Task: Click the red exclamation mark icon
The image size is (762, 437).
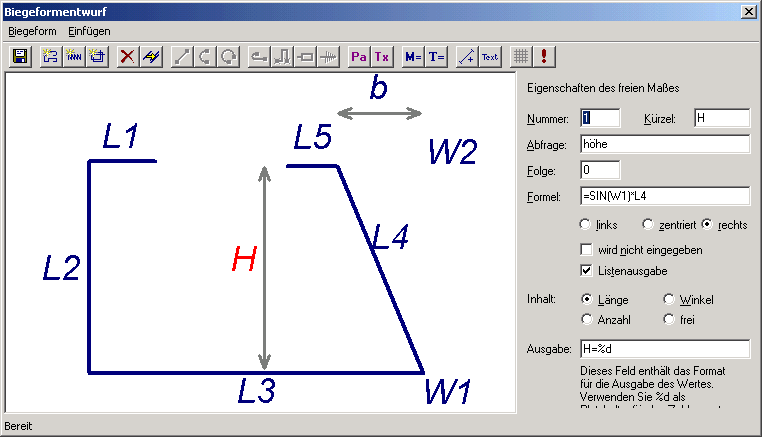Action: tap(543, 57)
